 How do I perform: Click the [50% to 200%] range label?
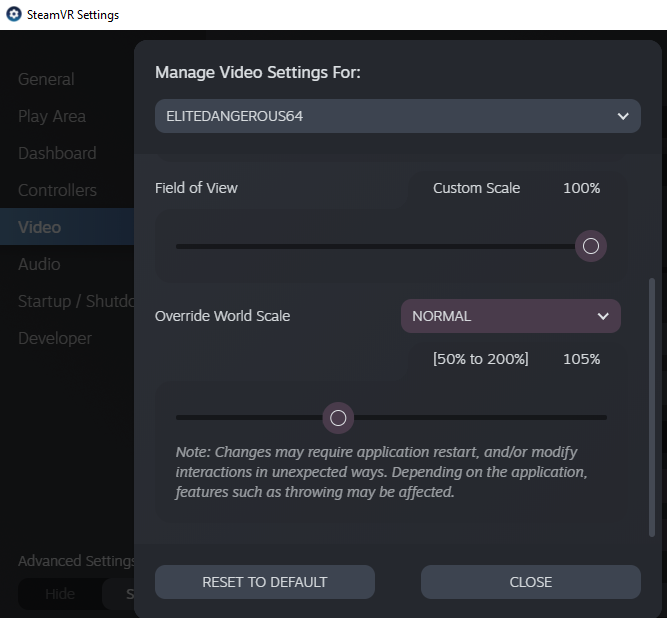[481, 359]
